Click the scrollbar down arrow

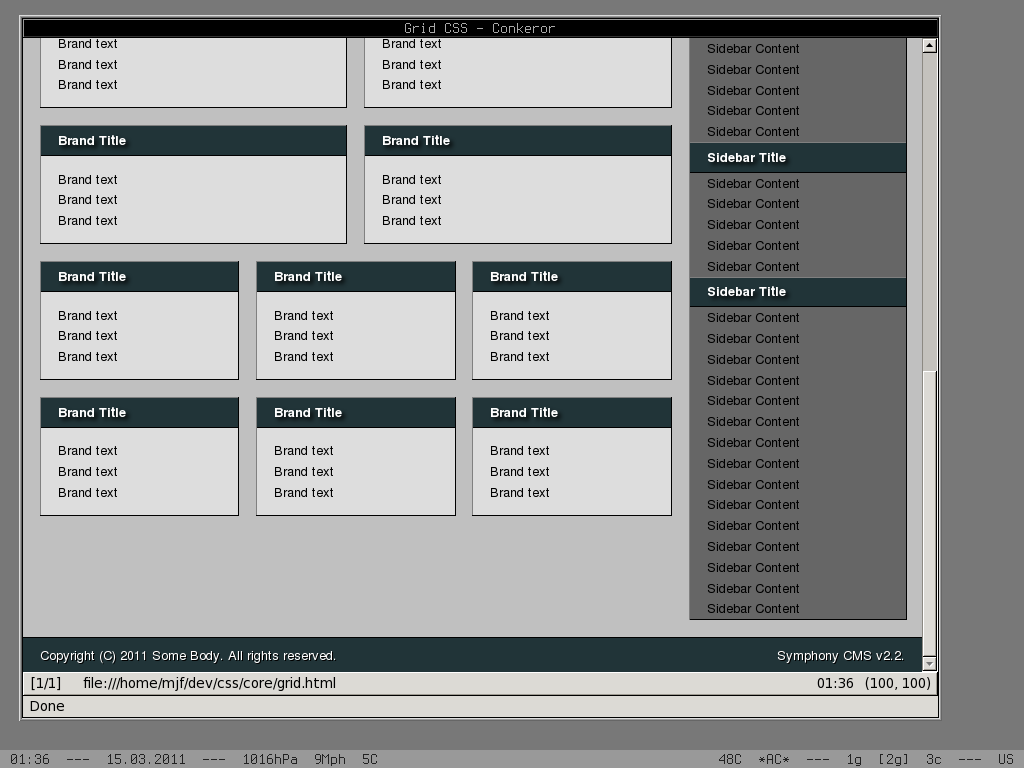point(929,663)
